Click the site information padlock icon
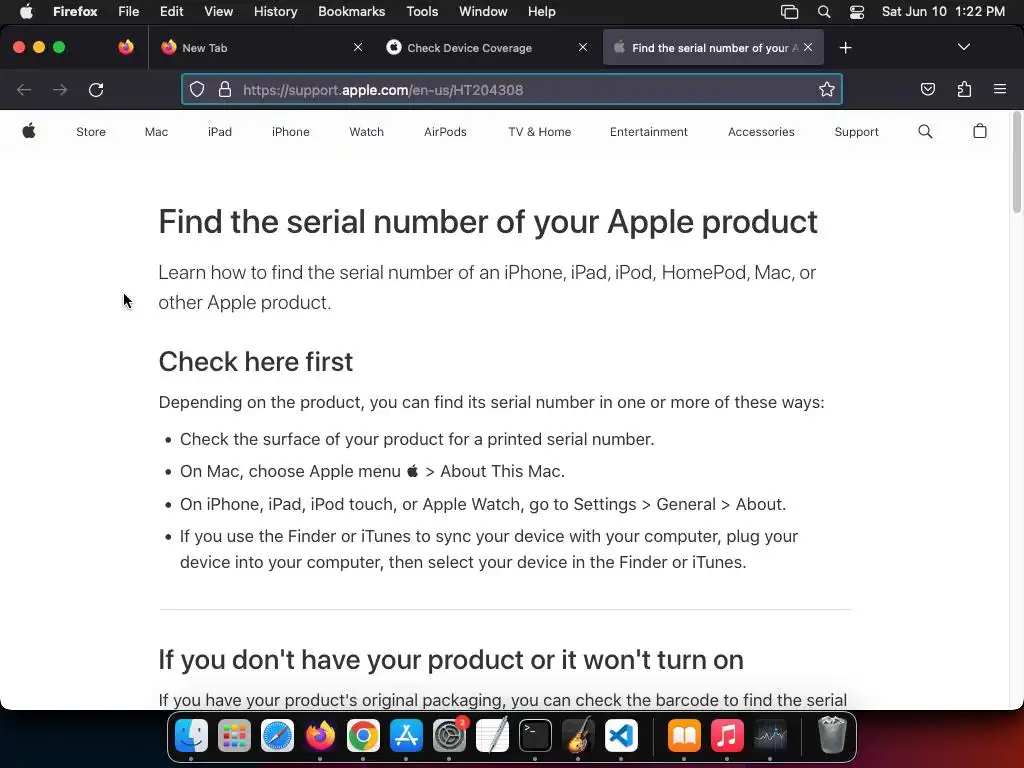Viewport: 1024px width, 768px height. (225, 90)
